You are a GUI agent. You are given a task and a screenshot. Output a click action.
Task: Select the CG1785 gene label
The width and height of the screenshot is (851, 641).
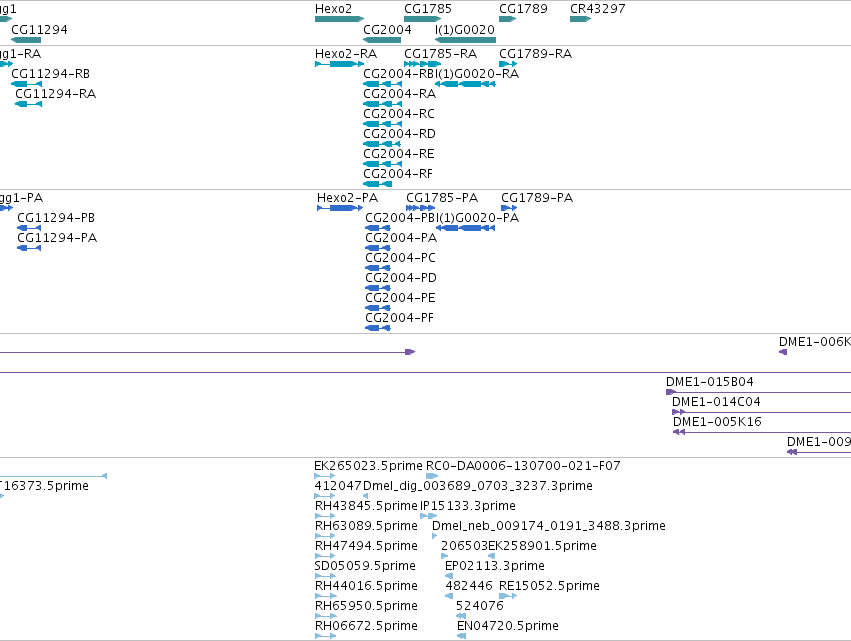tap(428, 9)
